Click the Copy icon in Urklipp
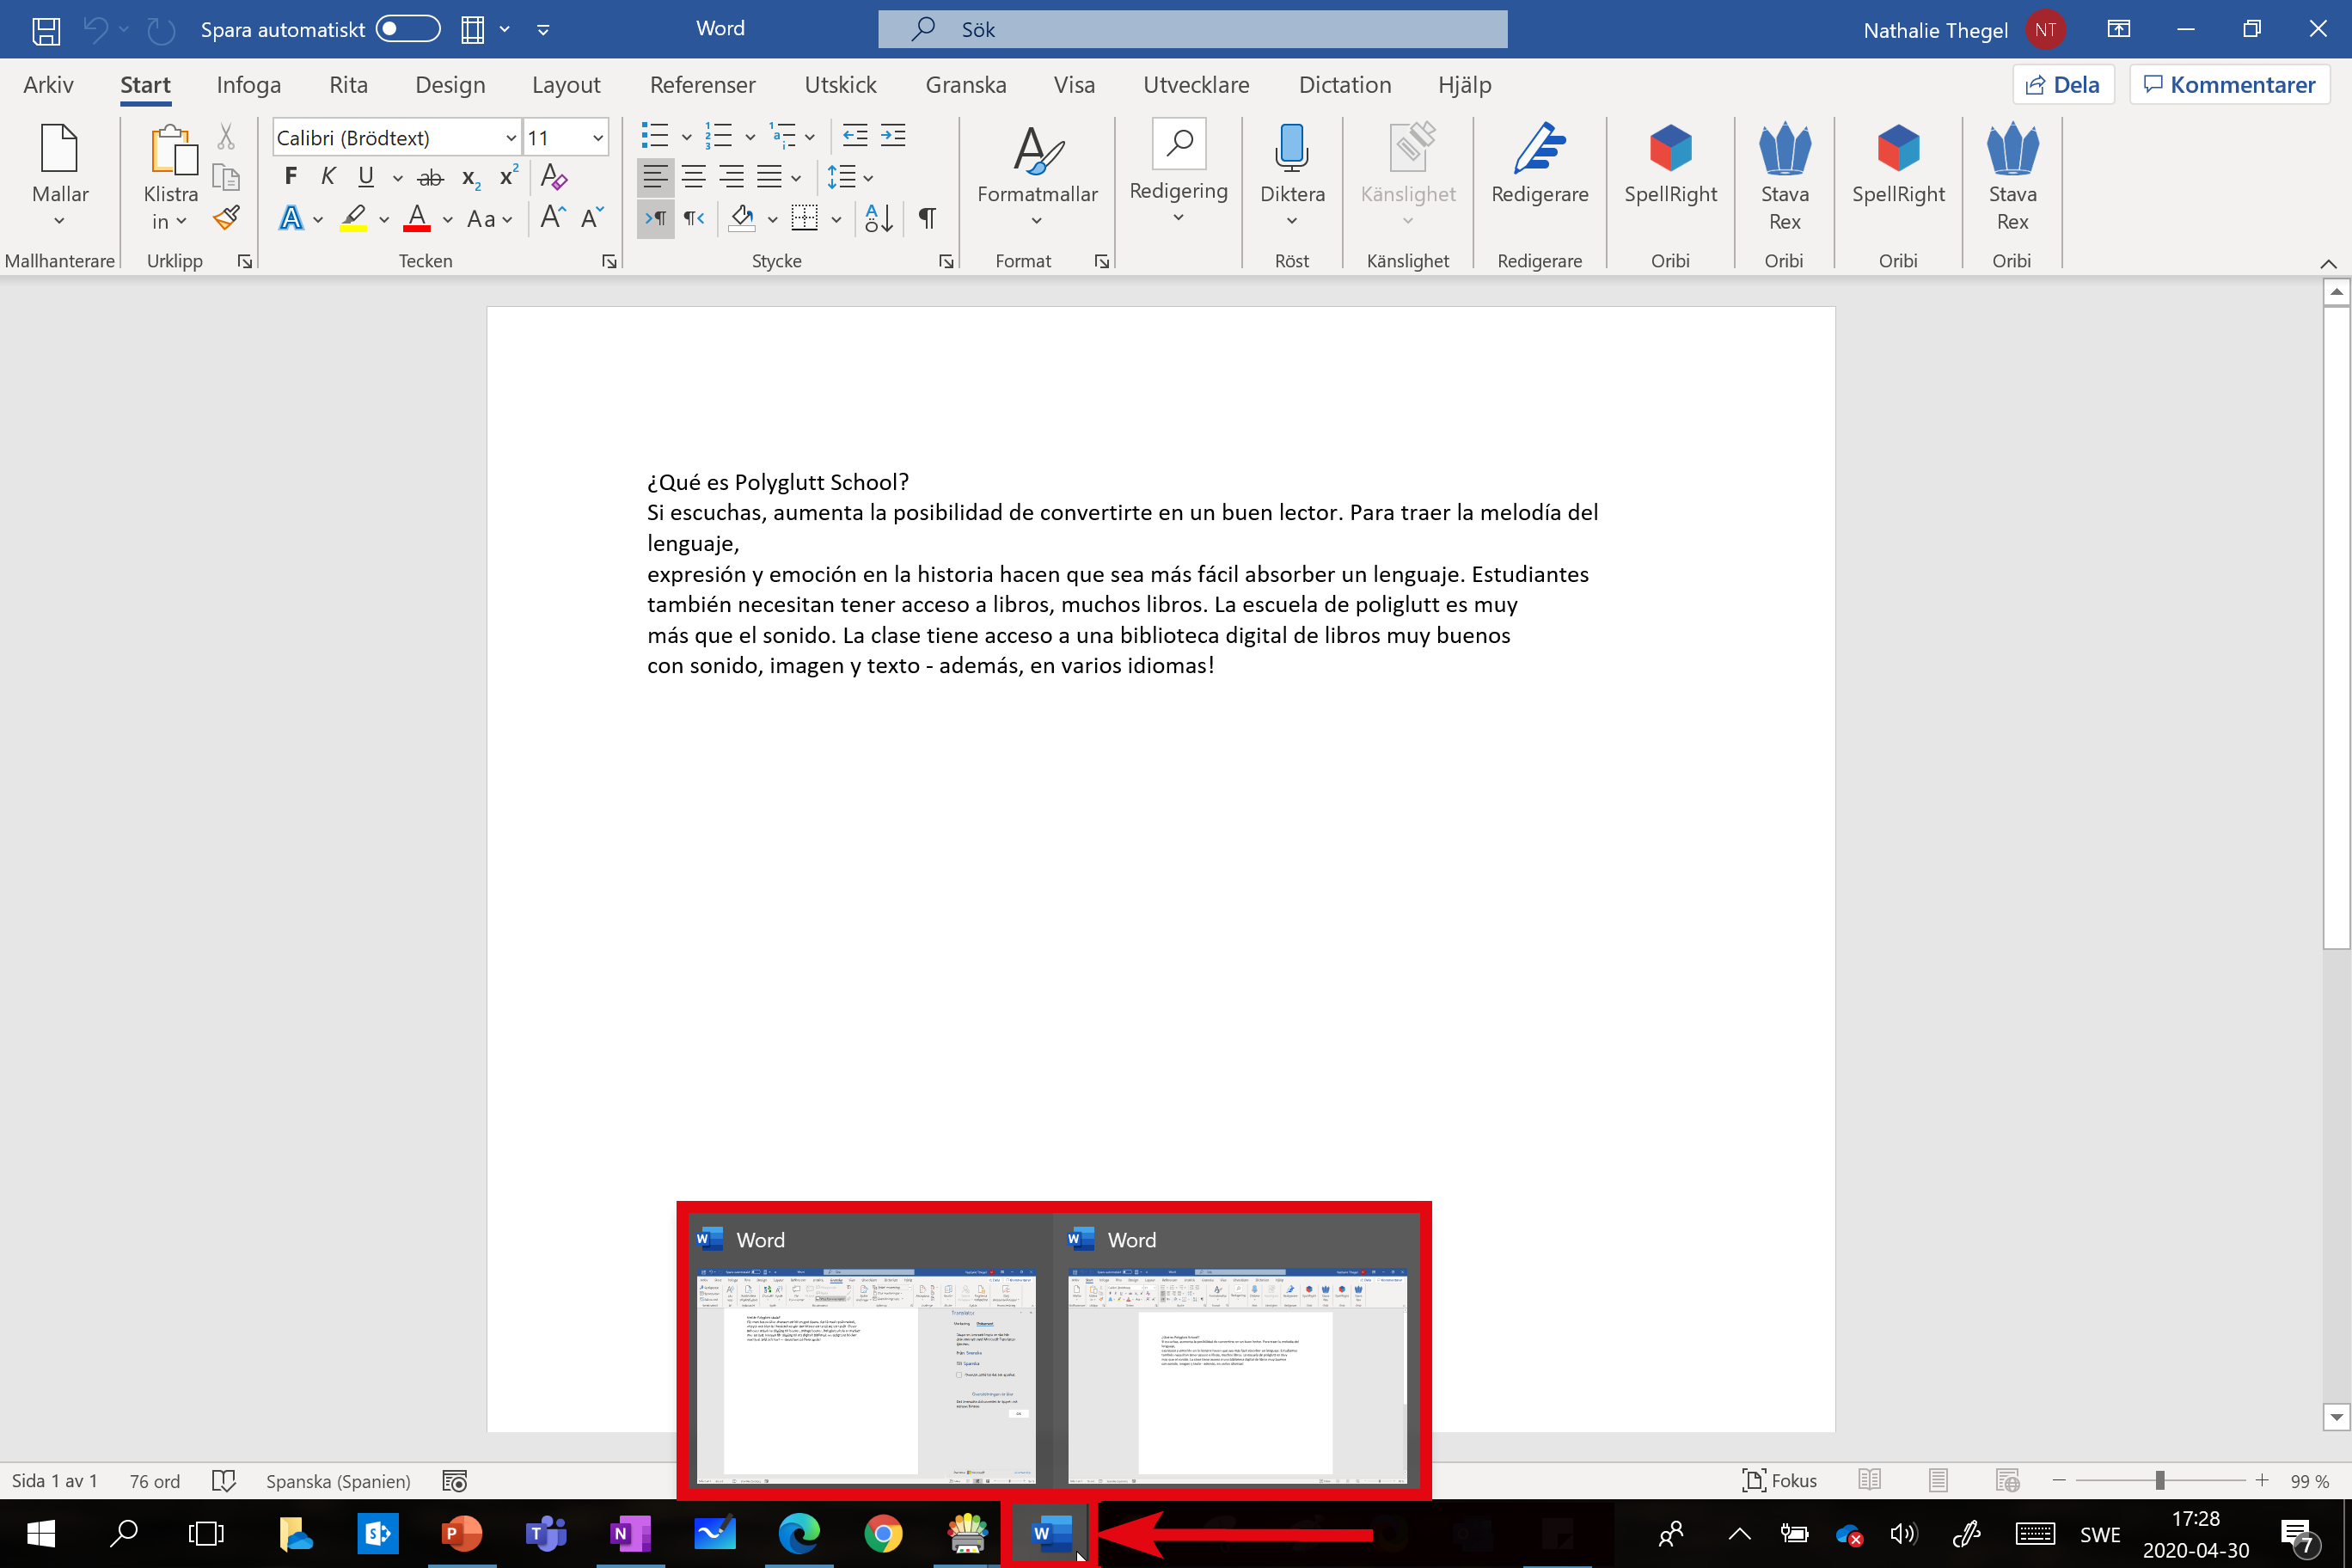The image size is (2352, 1568). [x=226, y=177]
